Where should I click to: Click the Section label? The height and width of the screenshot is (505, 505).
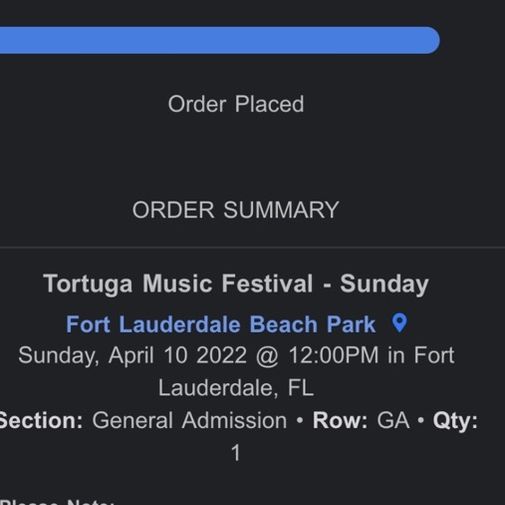pos(41,420)
